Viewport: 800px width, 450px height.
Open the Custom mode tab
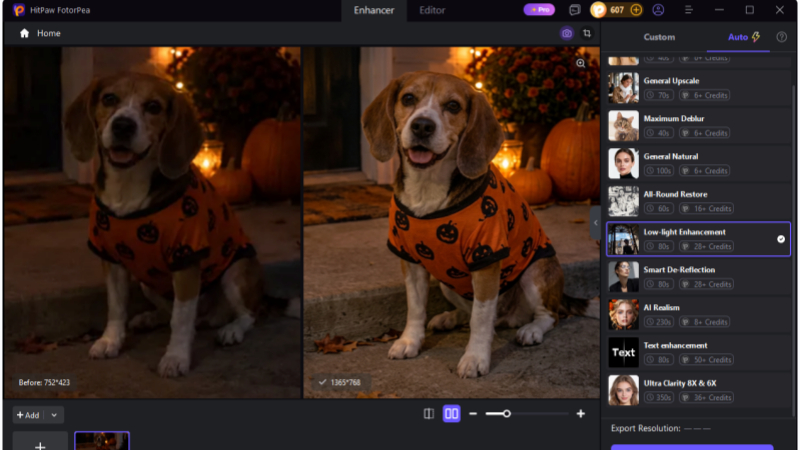(659, 37)
